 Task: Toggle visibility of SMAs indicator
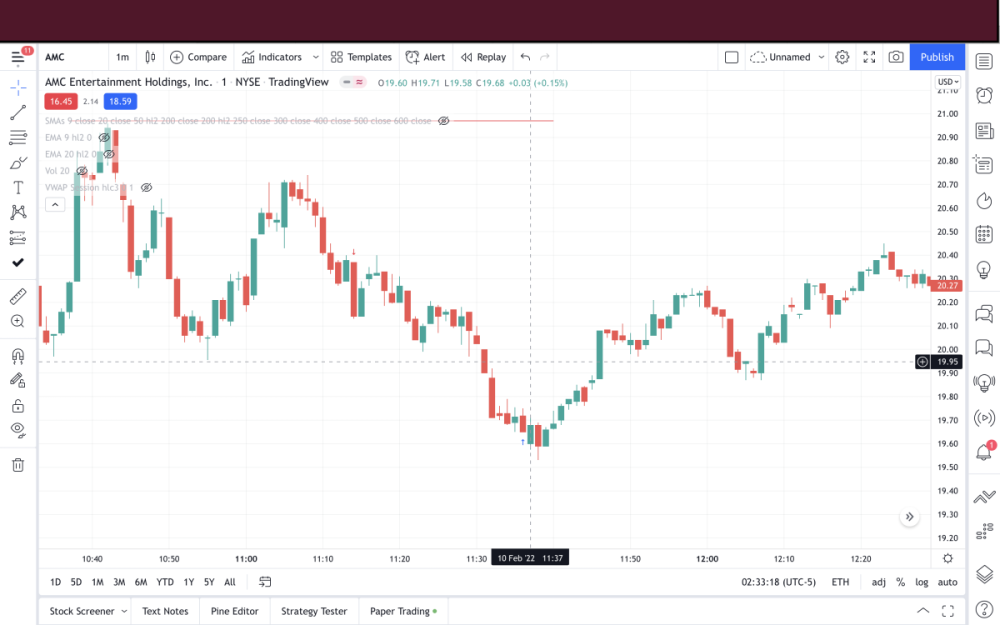444,121
